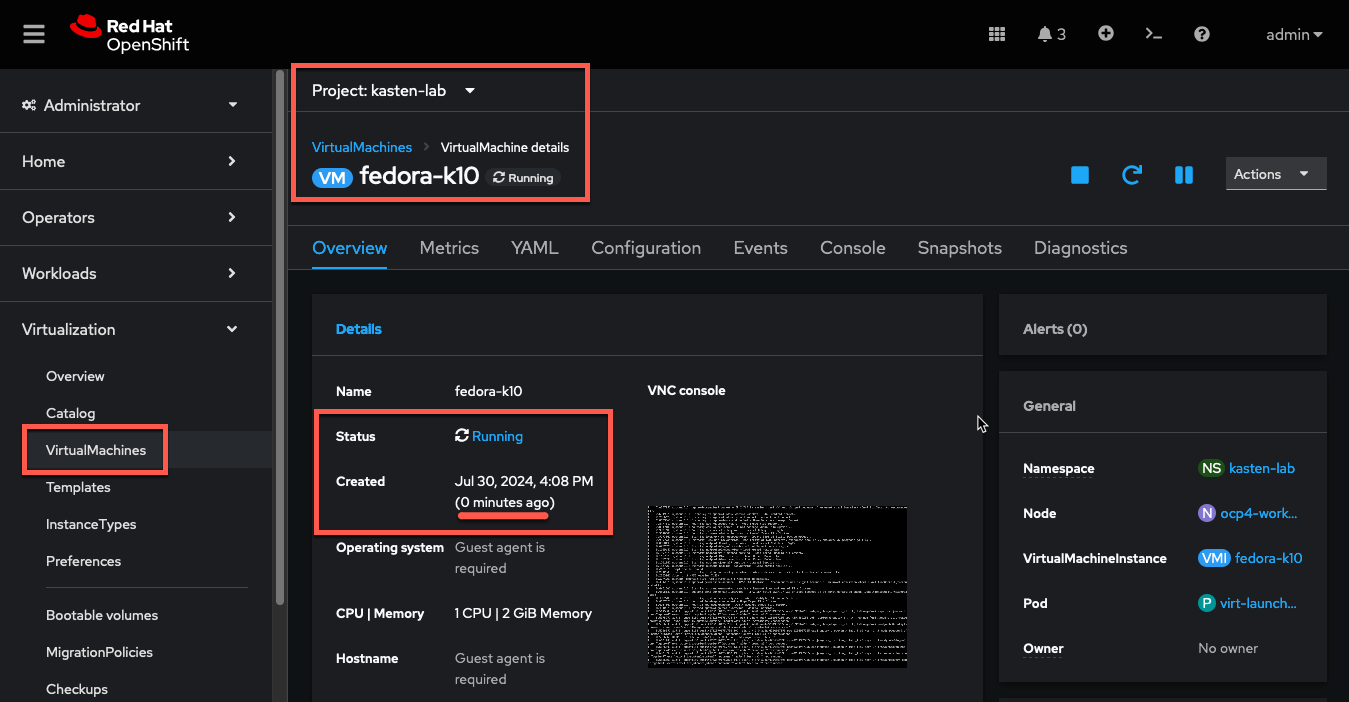Open MigrationPolicies in the sidebar
This screenshot has height=702, width=1349.
coord(99,652)
